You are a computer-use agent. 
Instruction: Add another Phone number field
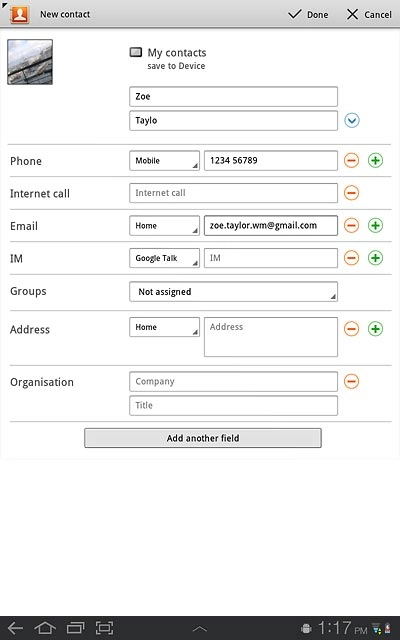[x=376, y=160]
